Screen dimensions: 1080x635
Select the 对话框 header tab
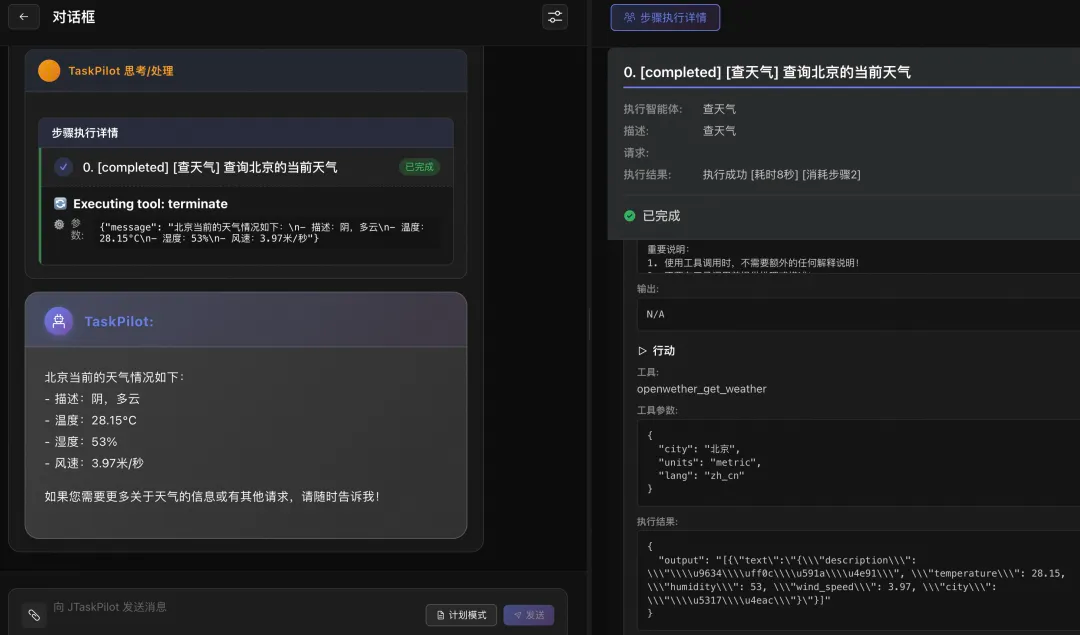click(72, 16)
